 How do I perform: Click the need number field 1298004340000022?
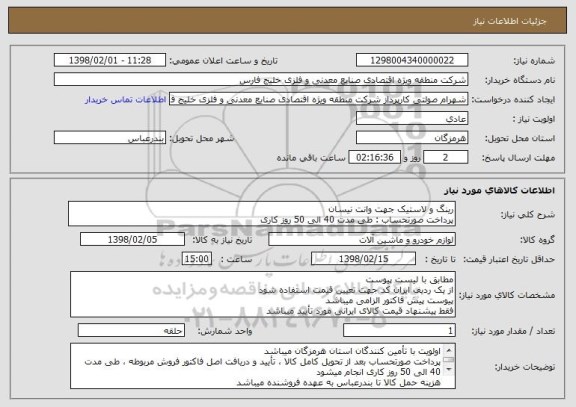coord(412,60)
